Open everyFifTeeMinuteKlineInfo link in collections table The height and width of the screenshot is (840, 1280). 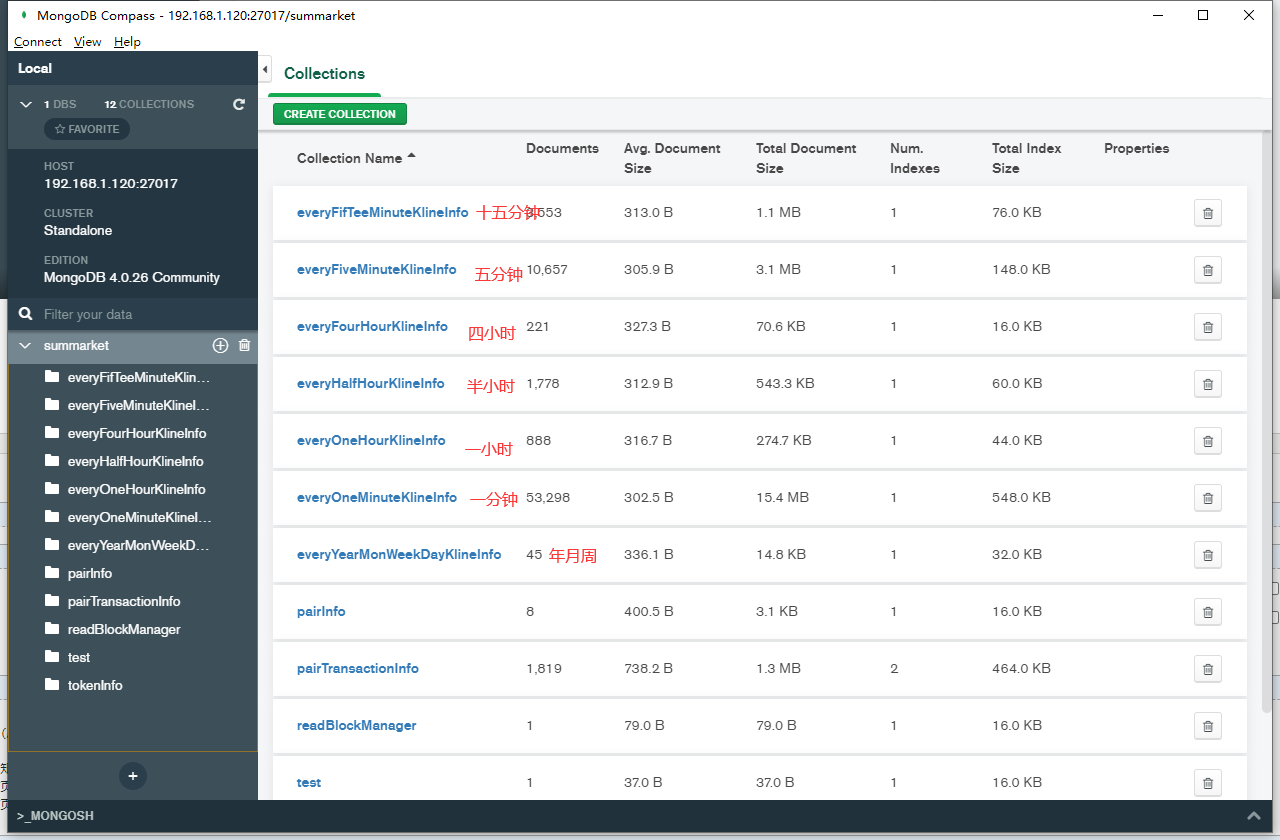point(383,212)
